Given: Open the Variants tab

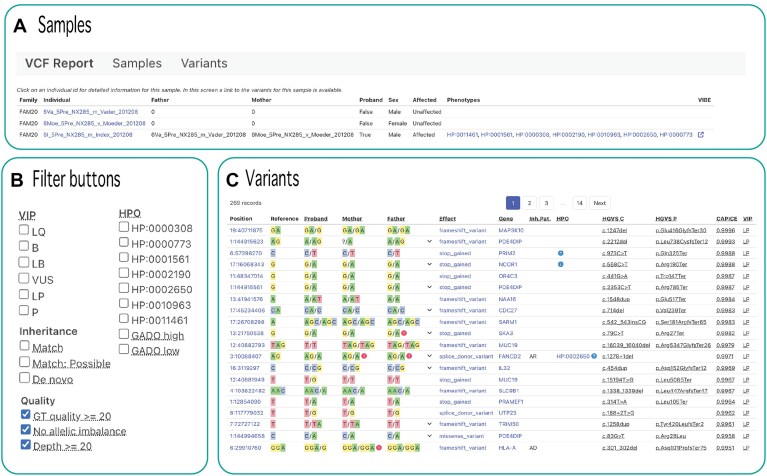Looking at the screenshot, I should click(203, 62).
